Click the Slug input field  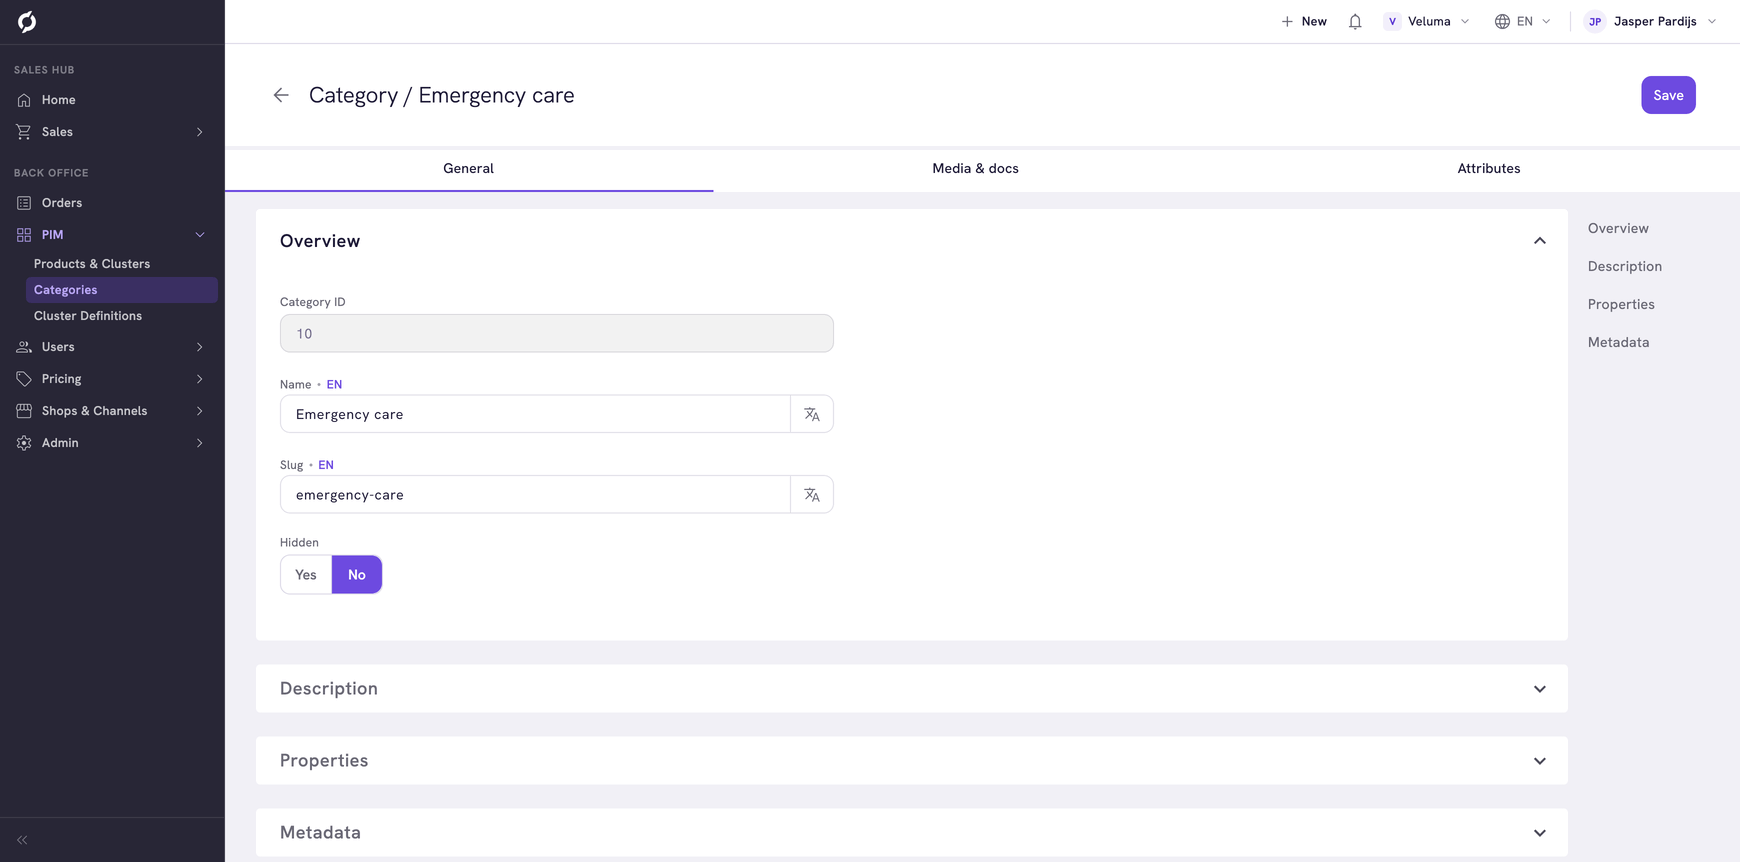click(x=535, y=495)
